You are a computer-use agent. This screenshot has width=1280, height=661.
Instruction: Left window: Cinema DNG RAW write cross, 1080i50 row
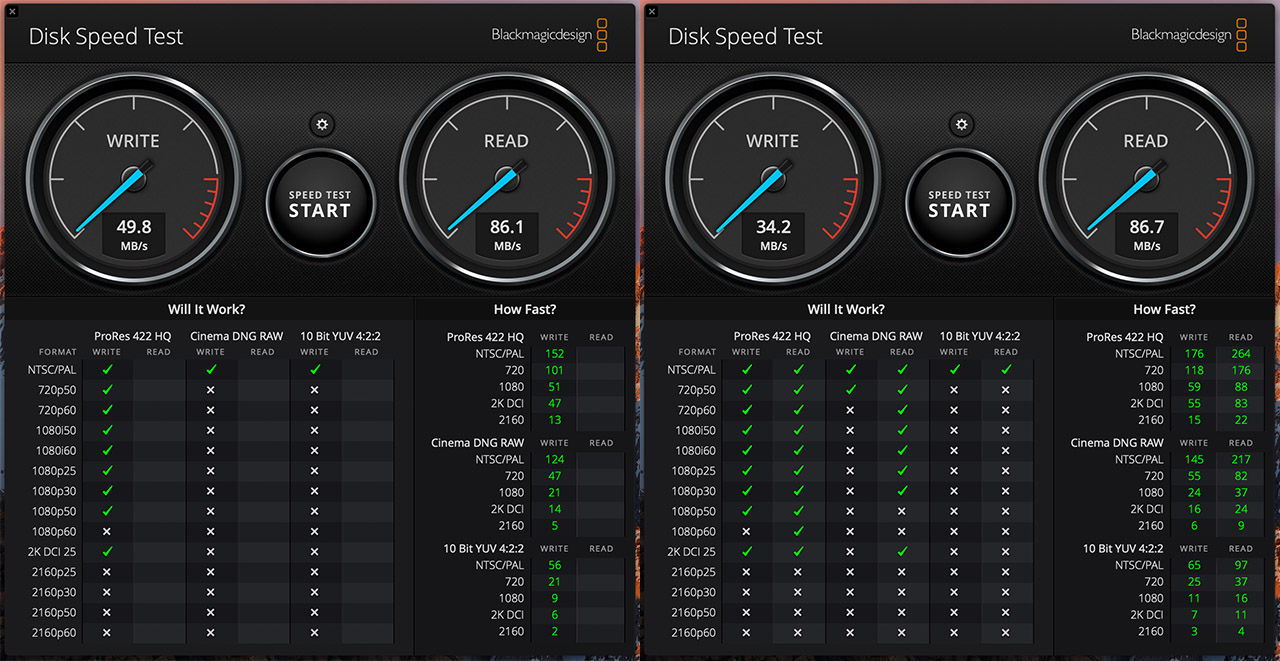tap(211, 430)
